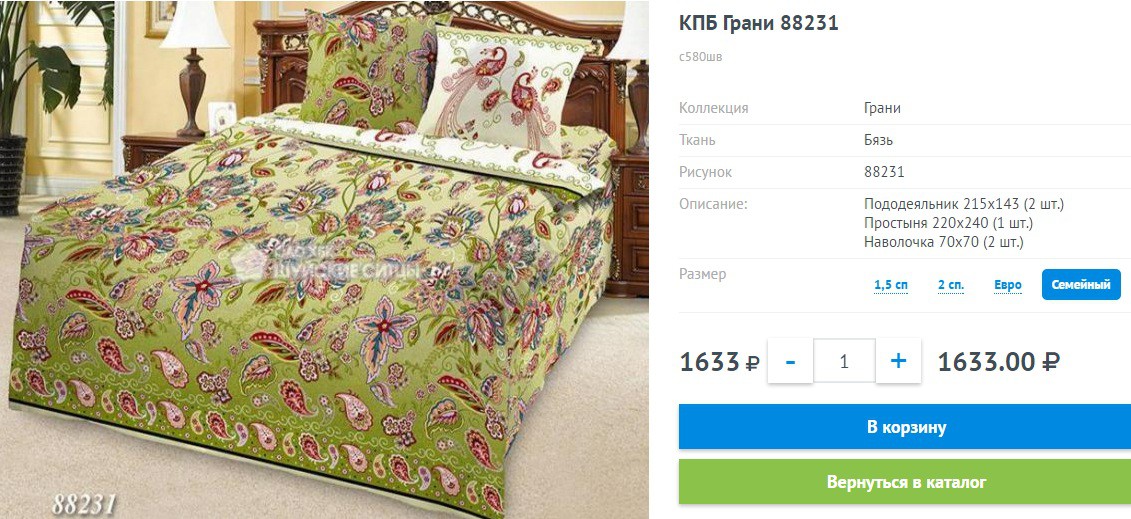Click the Грани collection value
This screenshot has width=1131, height=519.
click(x=882, y=108)
